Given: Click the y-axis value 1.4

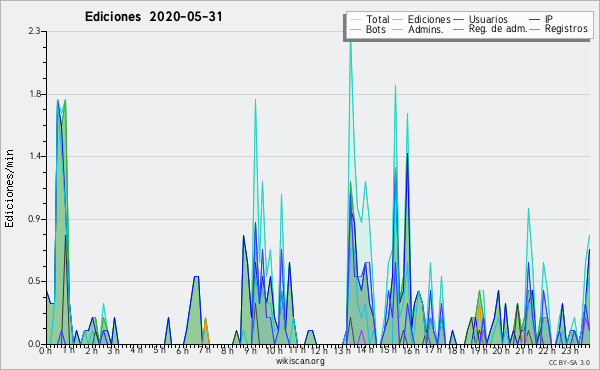Looking at the screenshot, I should coord(35,156).
